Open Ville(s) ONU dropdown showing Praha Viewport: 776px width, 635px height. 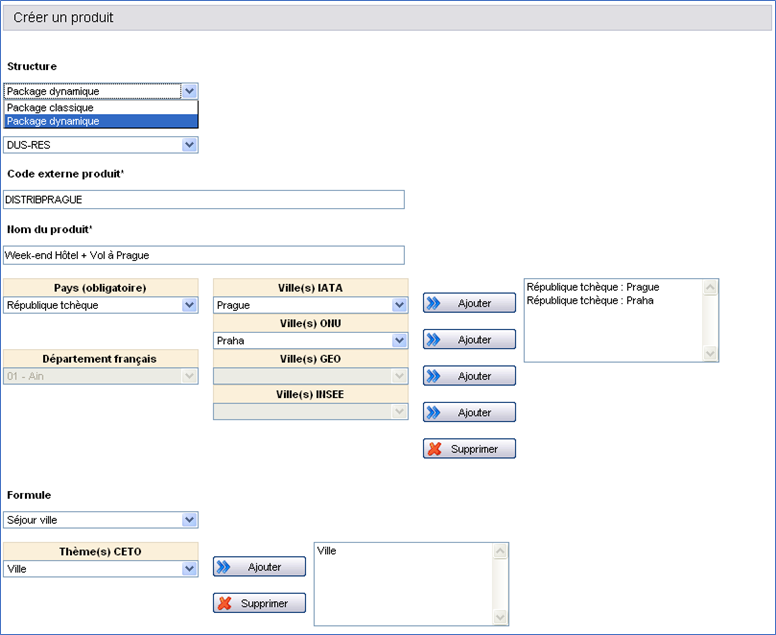pos(400,341)
